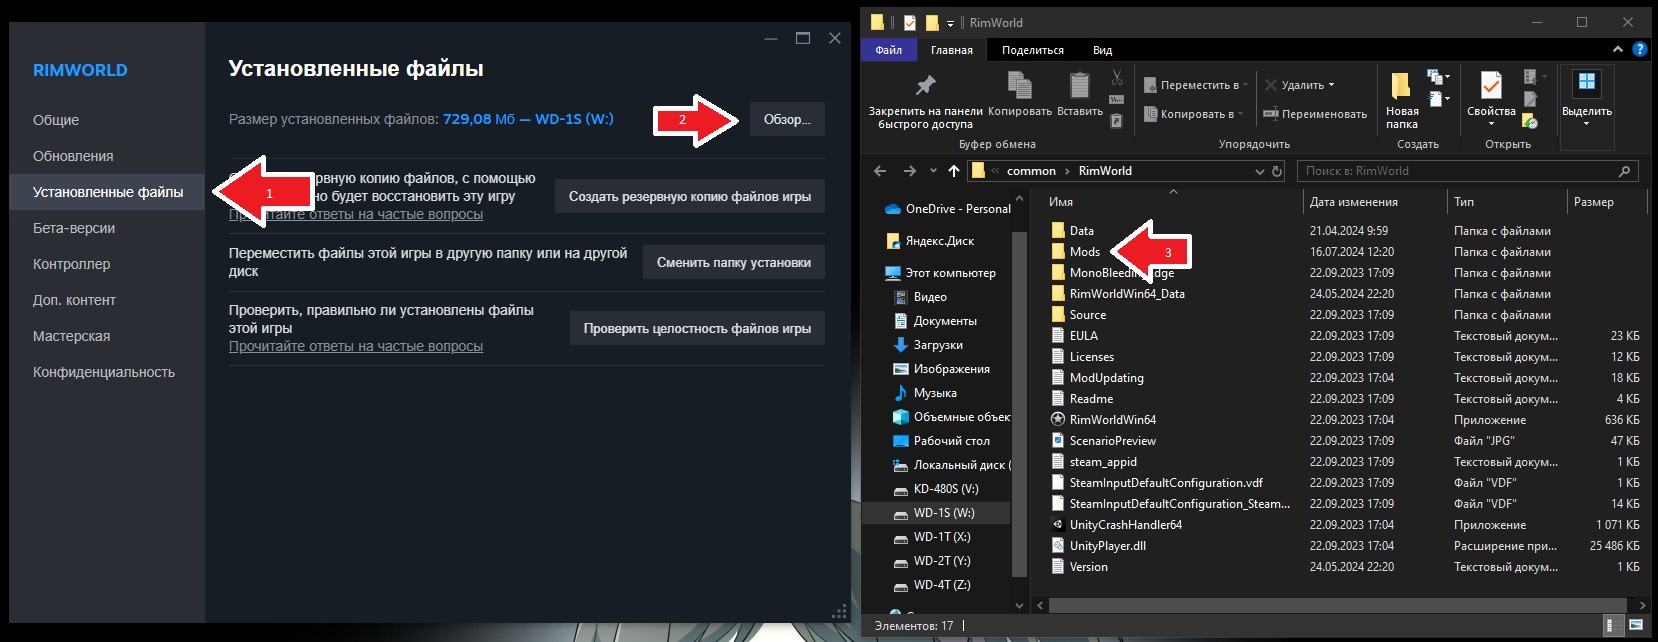Click Pin to Quick access icon in Explorer ribbon
Viewport: 1658px width, 642px height.
tap(925, 86)
